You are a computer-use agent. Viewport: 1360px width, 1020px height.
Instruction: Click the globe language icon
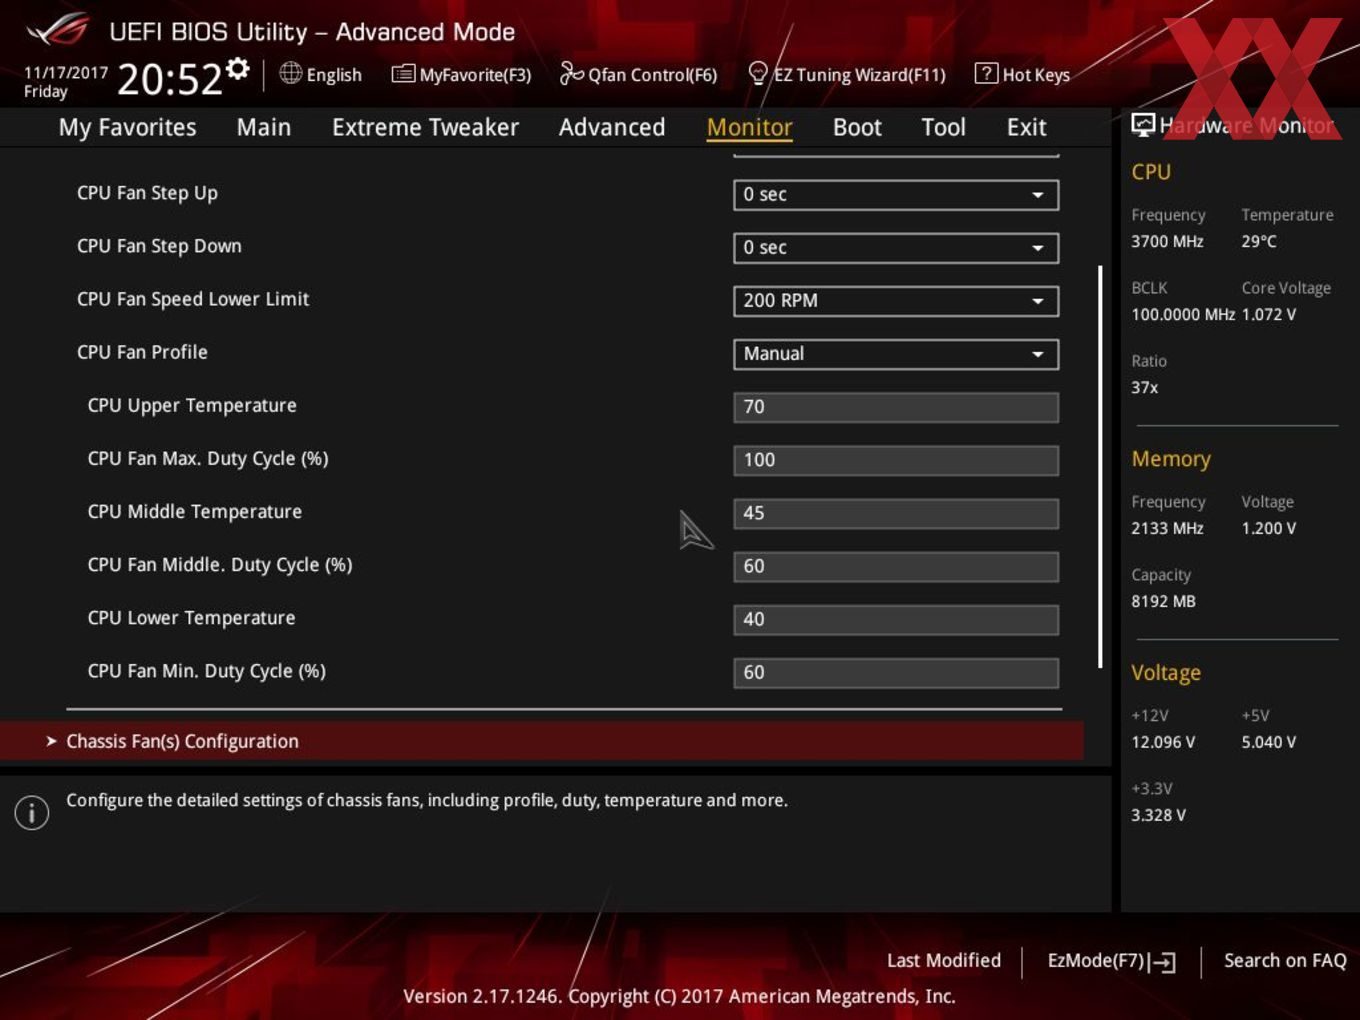click(291, 73)
